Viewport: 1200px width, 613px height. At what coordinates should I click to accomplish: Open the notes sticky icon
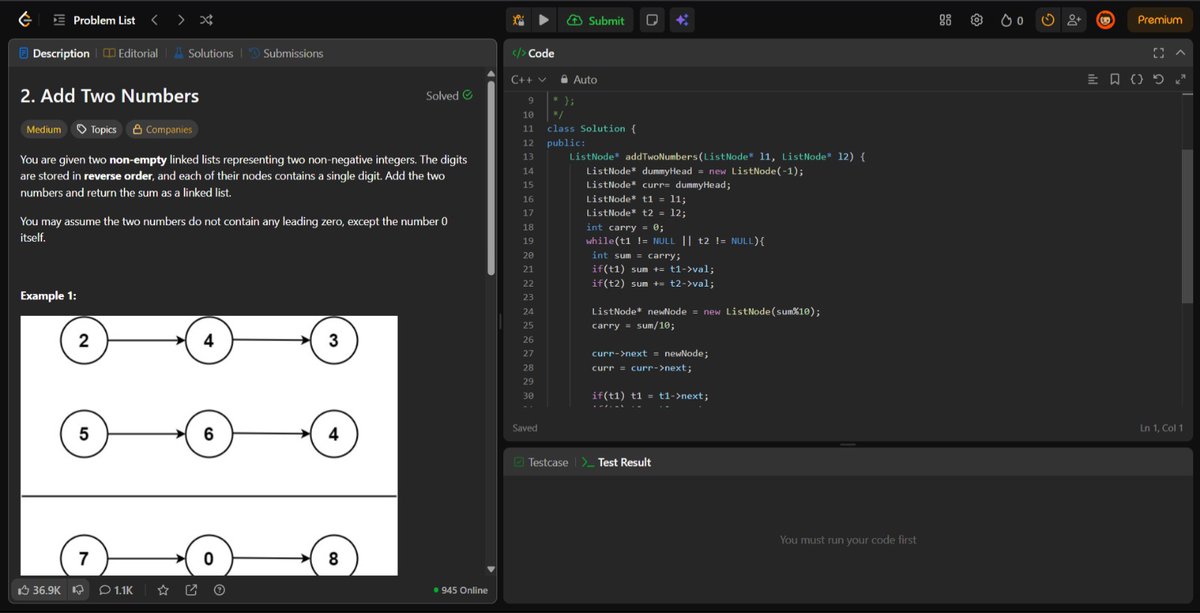click(x=652, y=20)
